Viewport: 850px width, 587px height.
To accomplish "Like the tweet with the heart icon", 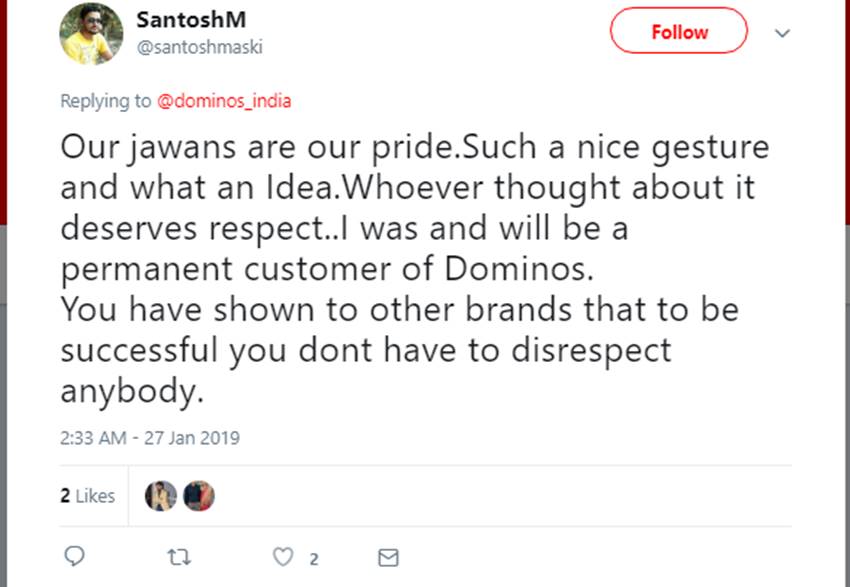I will (x=285, y=556).
